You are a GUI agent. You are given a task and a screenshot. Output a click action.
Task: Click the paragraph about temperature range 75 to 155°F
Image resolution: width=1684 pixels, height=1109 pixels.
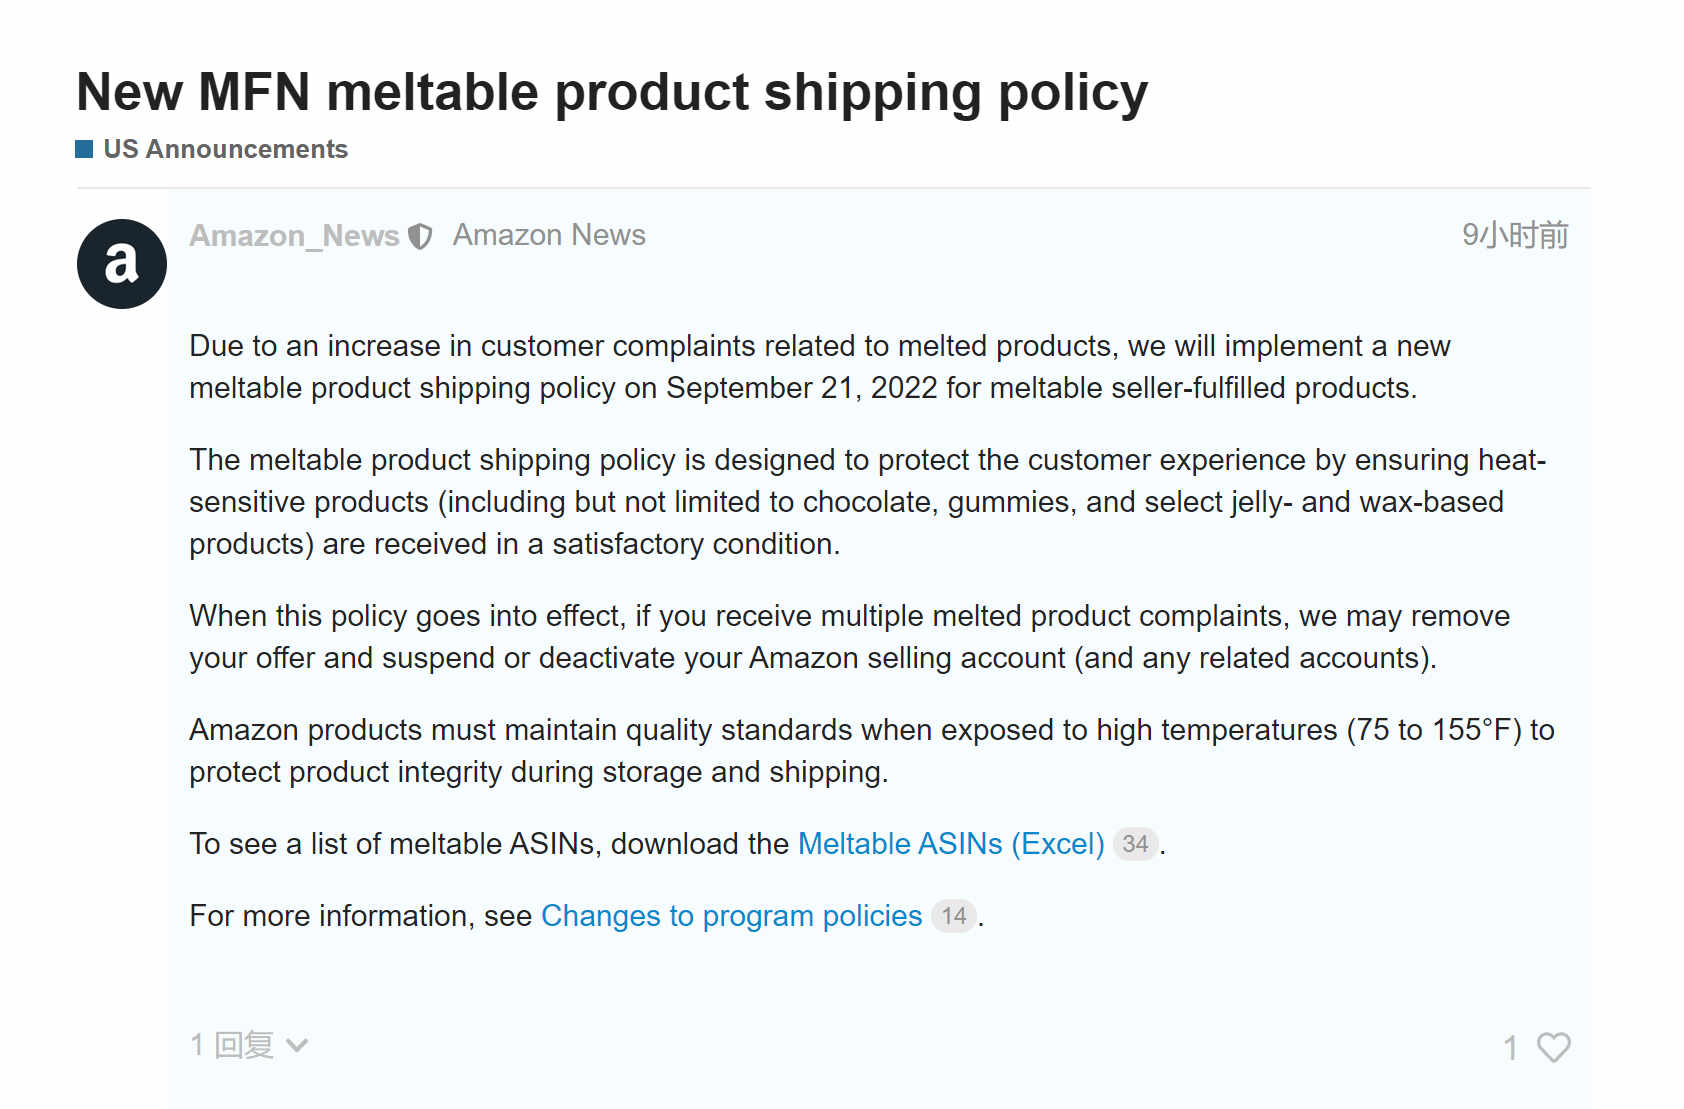pos(872,751)
